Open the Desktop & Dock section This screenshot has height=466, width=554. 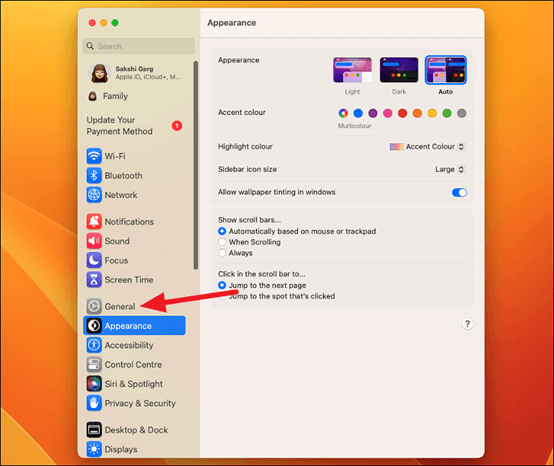tap(128, 430)
